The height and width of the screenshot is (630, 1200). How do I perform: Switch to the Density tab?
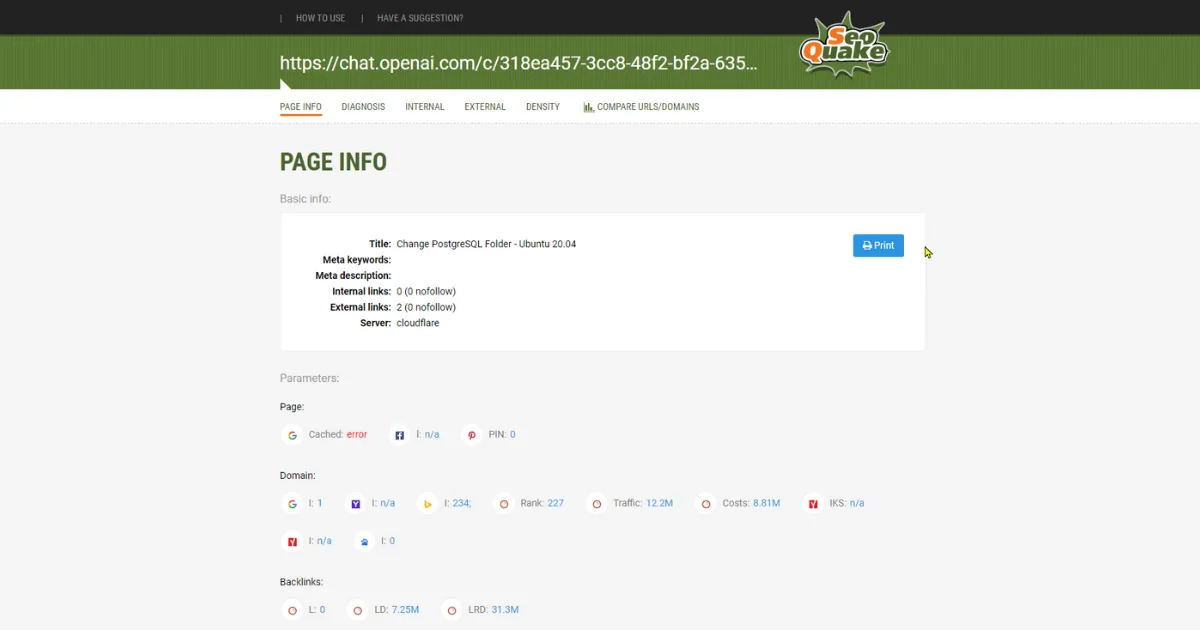click(x=543, y=107)
